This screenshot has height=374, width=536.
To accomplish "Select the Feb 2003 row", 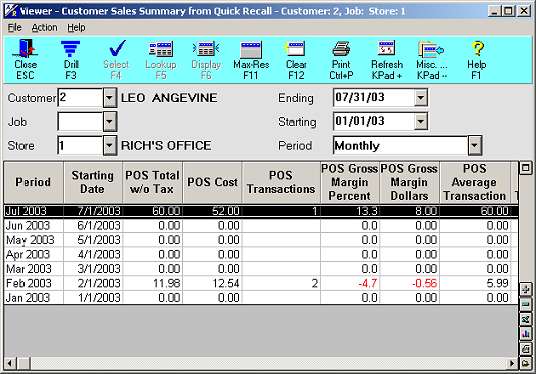I will (261, 283).
